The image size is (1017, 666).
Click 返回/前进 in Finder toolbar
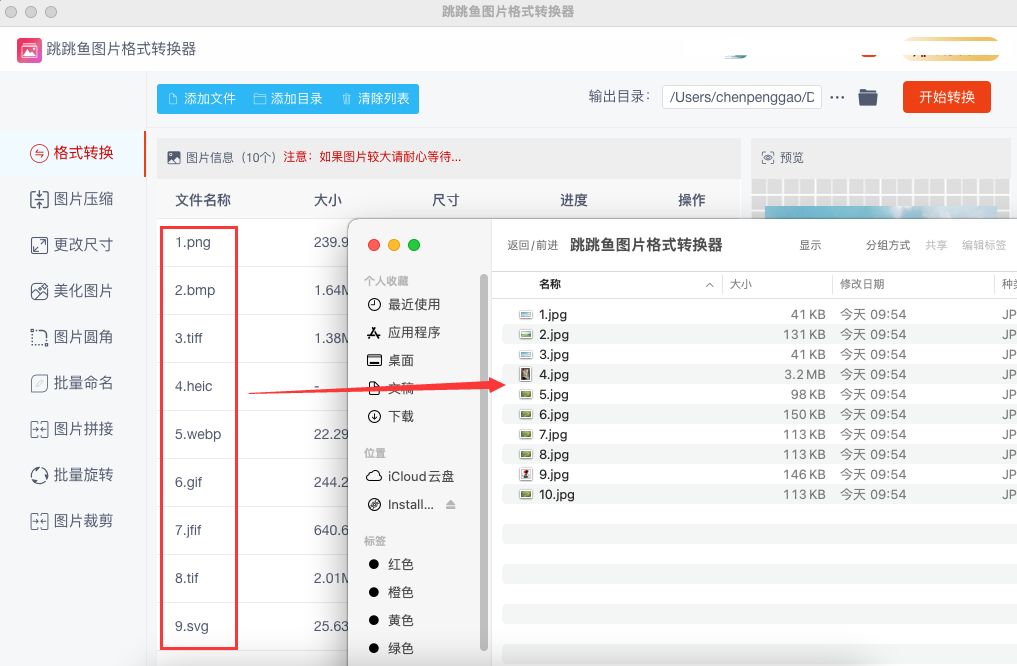pyautogui.click(x=532, y=245)
